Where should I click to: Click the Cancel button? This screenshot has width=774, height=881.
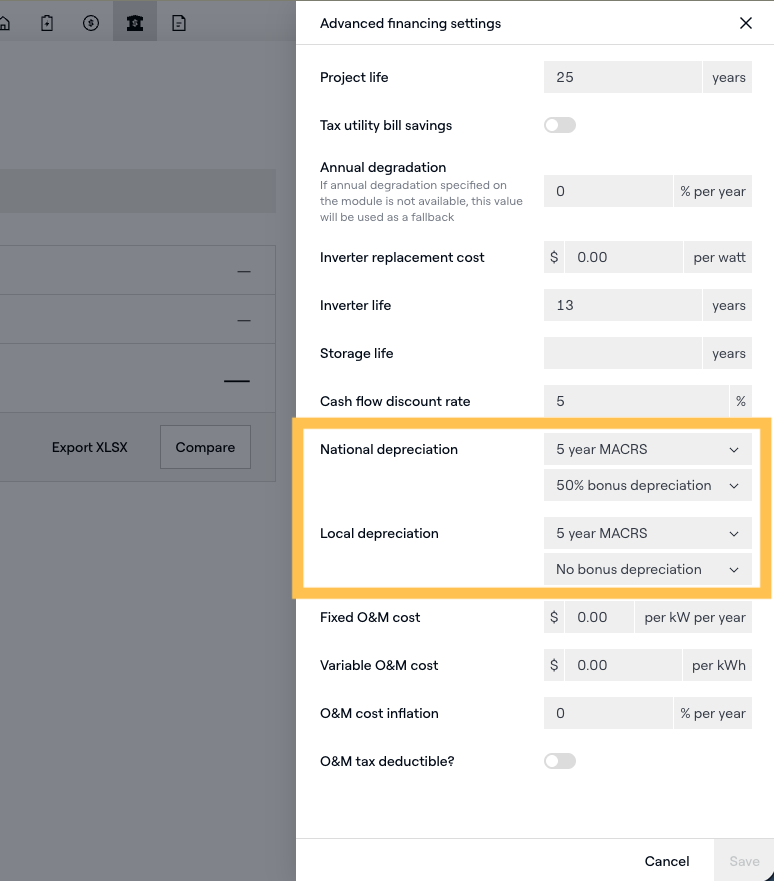pos(667,861)
